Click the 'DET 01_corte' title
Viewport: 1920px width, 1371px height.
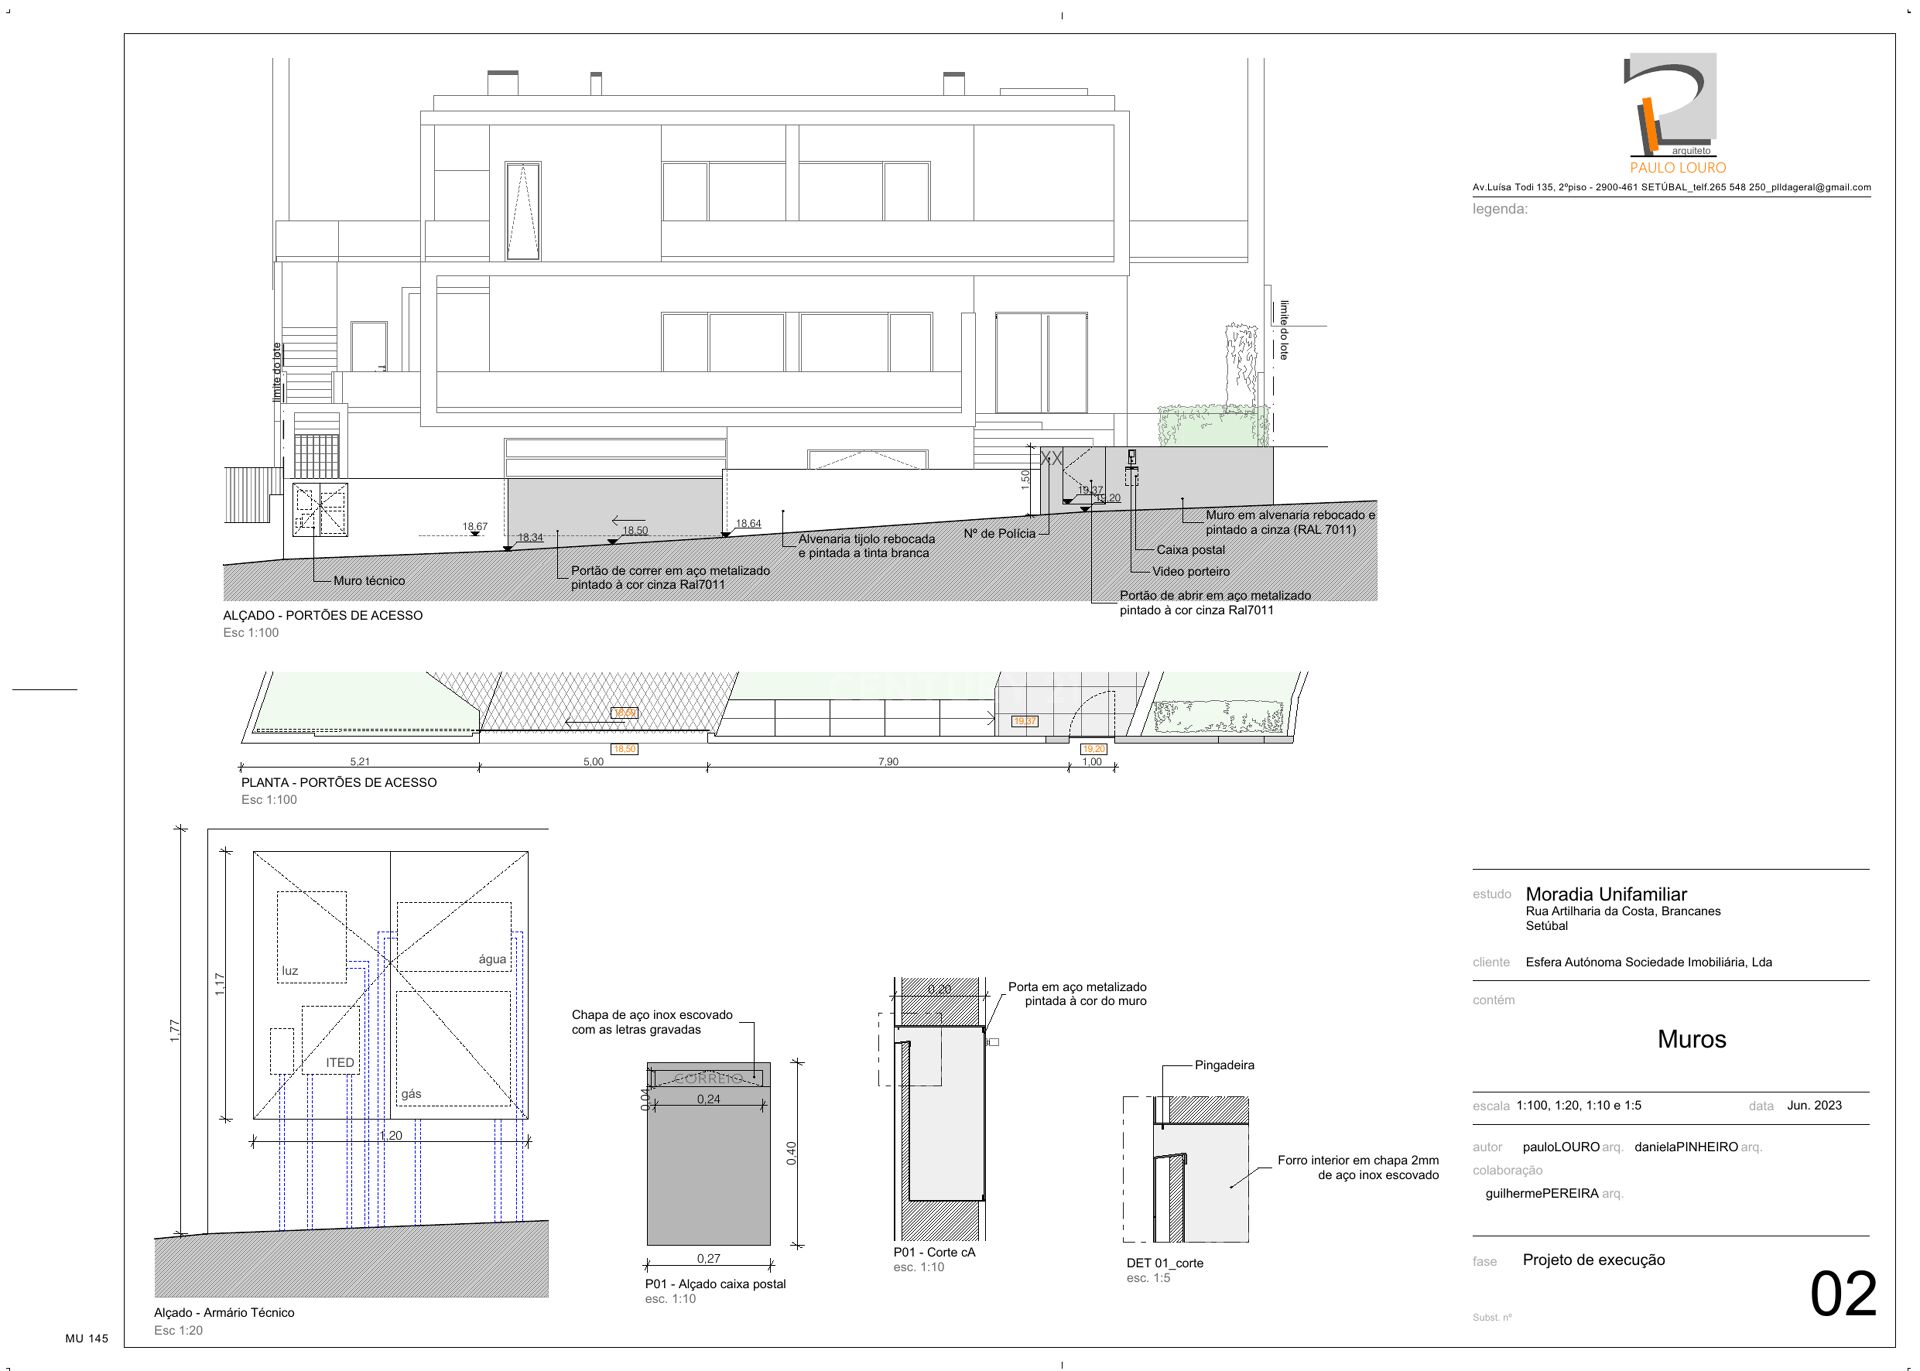[x=1165, y=1263]
